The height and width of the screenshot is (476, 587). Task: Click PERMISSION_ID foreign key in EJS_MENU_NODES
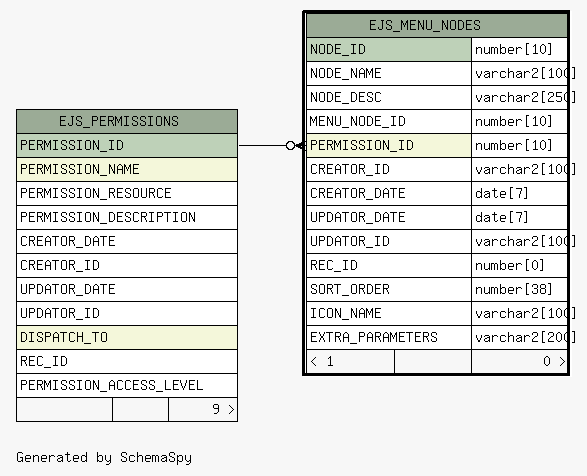[389, 145]
